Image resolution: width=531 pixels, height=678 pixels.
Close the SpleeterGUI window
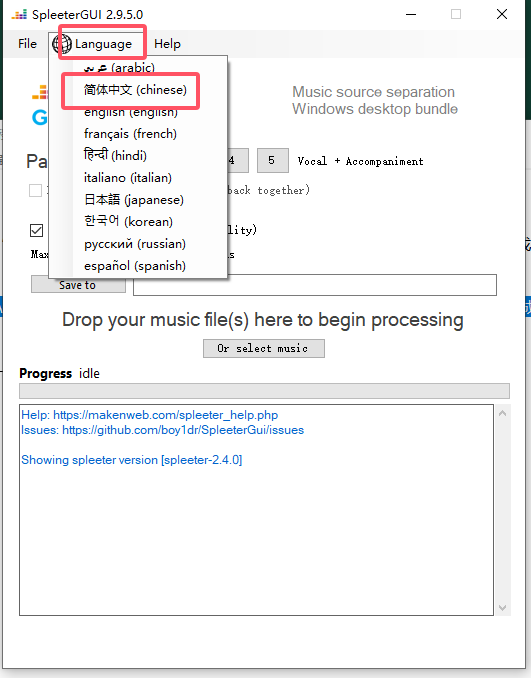coord(502,14)
